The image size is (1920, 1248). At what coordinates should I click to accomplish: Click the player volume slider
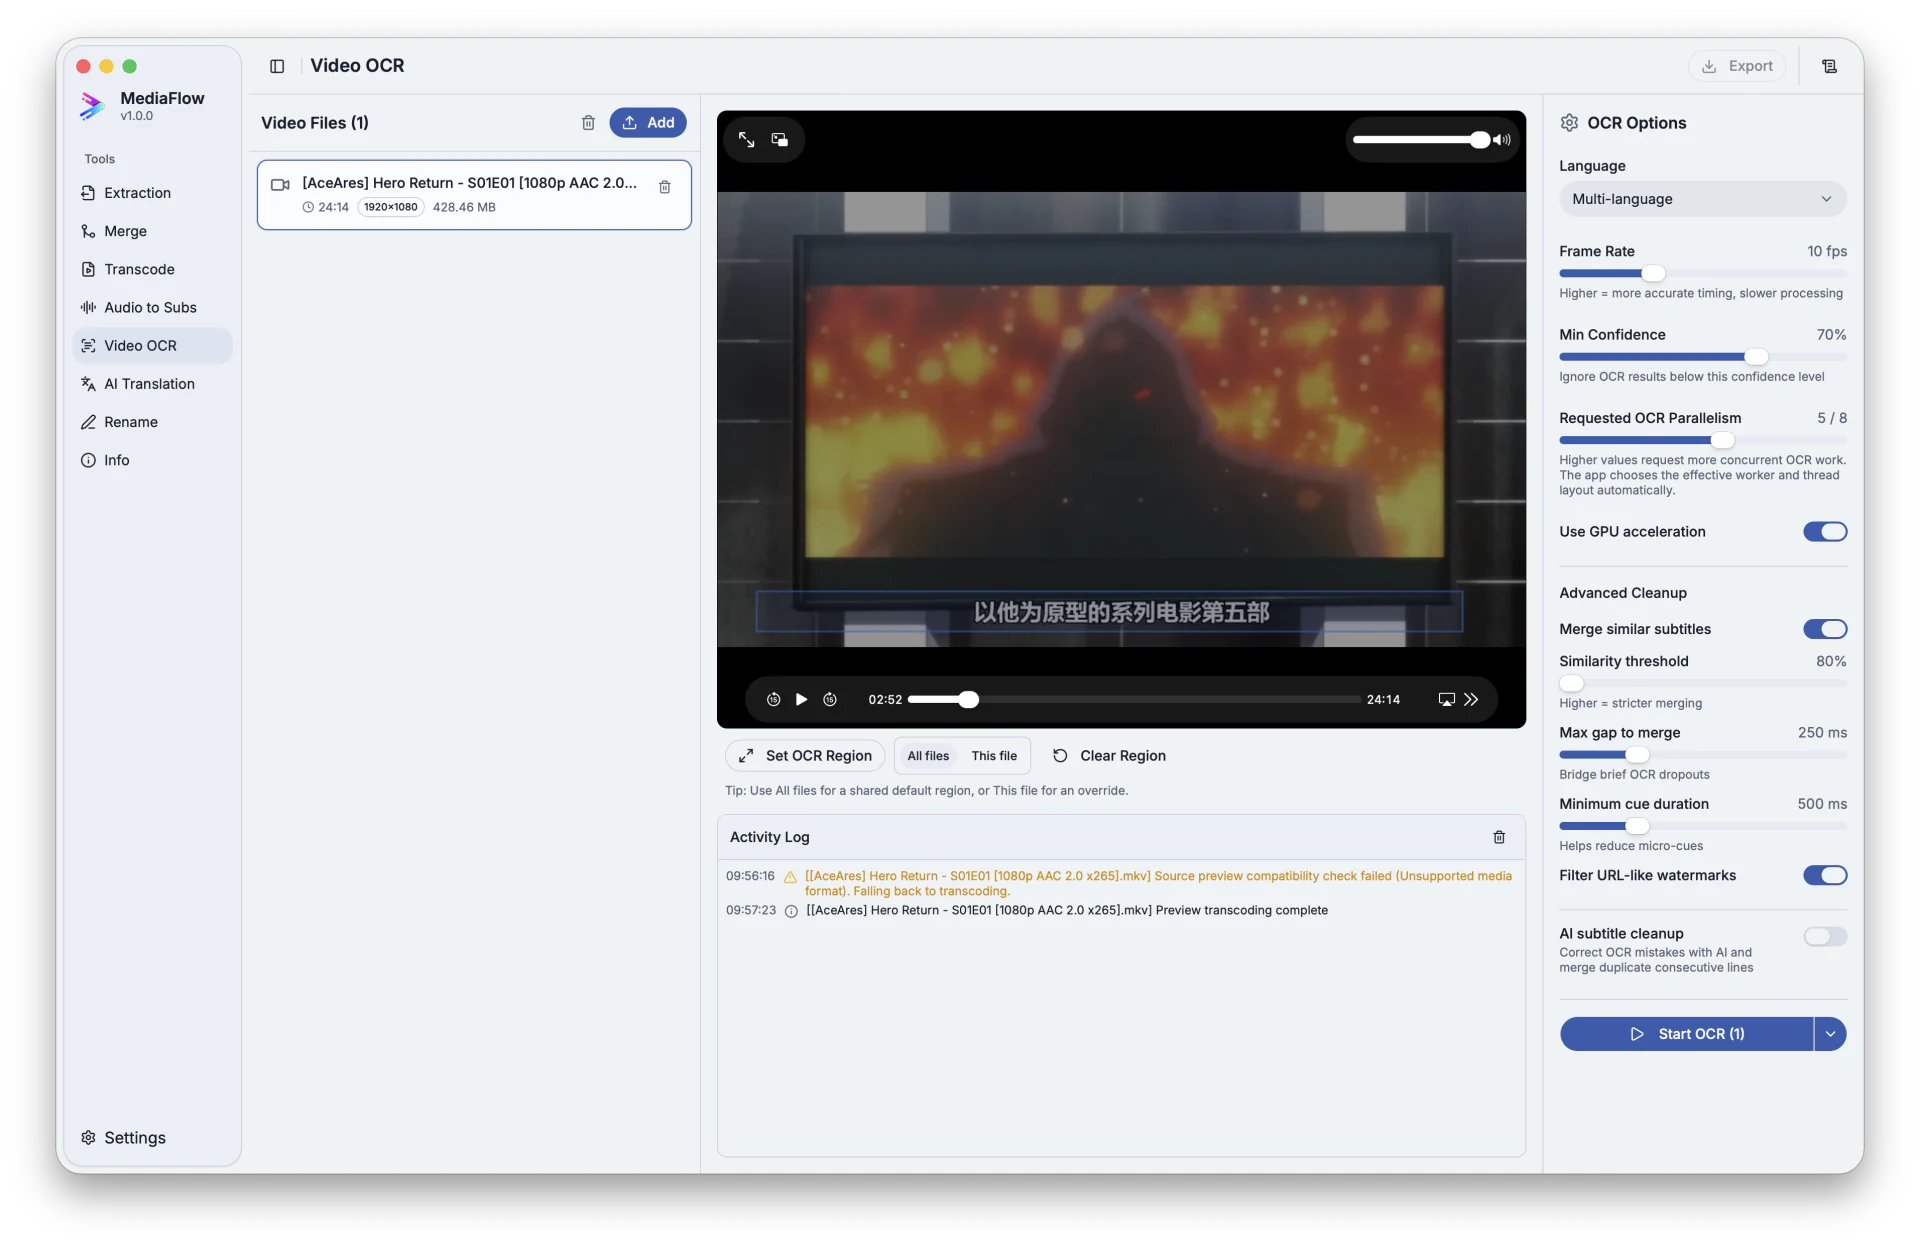click(x=1421, y=140)
